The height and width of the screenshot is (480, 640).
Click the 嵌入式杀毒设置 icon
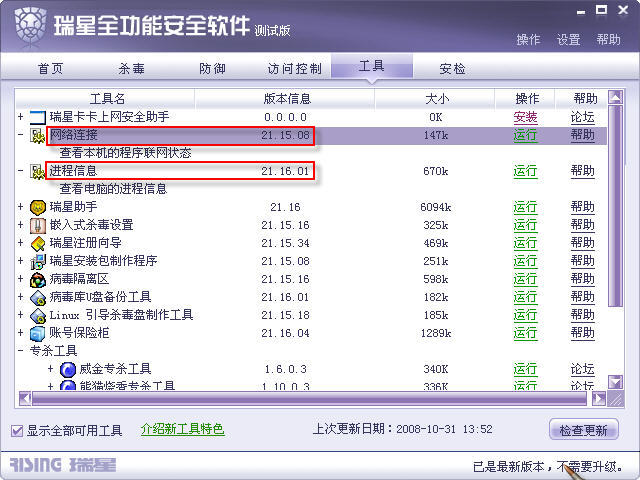[38, 225]
